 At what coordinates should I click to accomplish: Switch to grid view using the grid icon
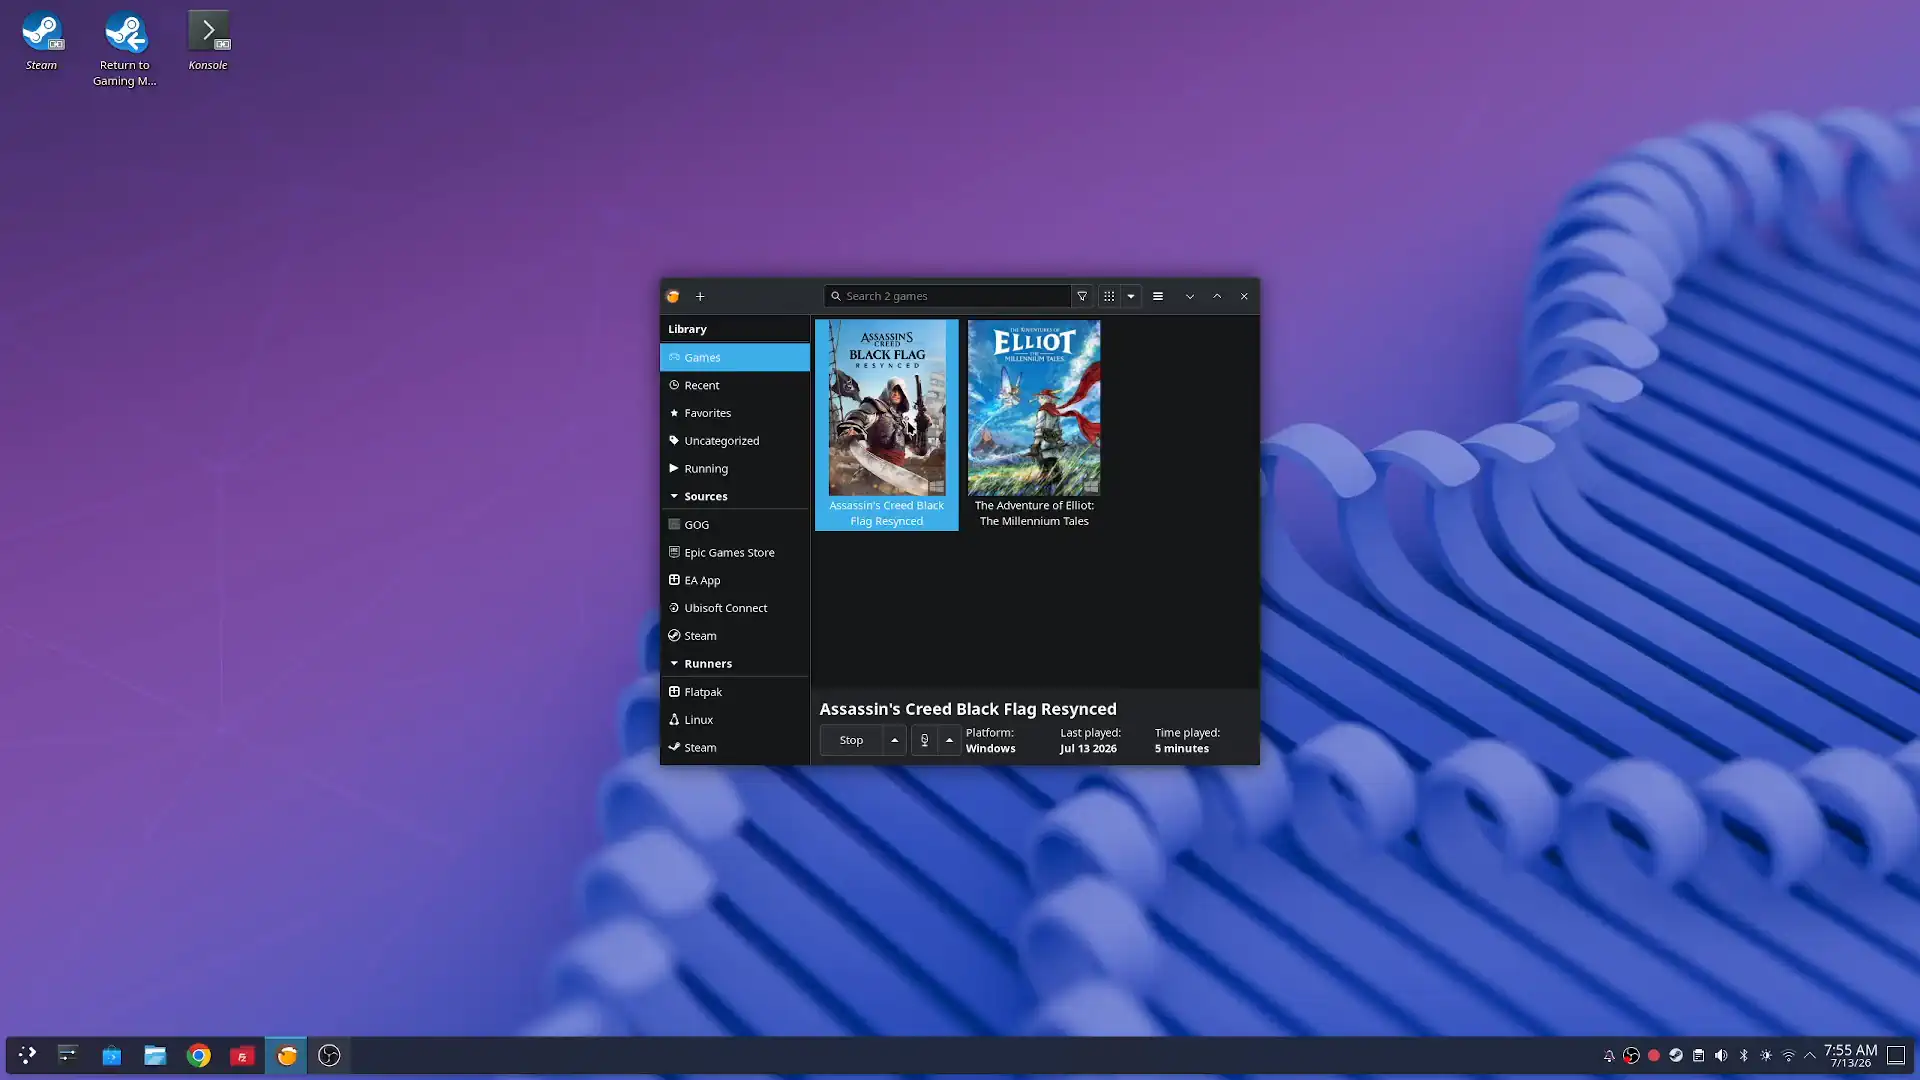[x=1109, y=296]
